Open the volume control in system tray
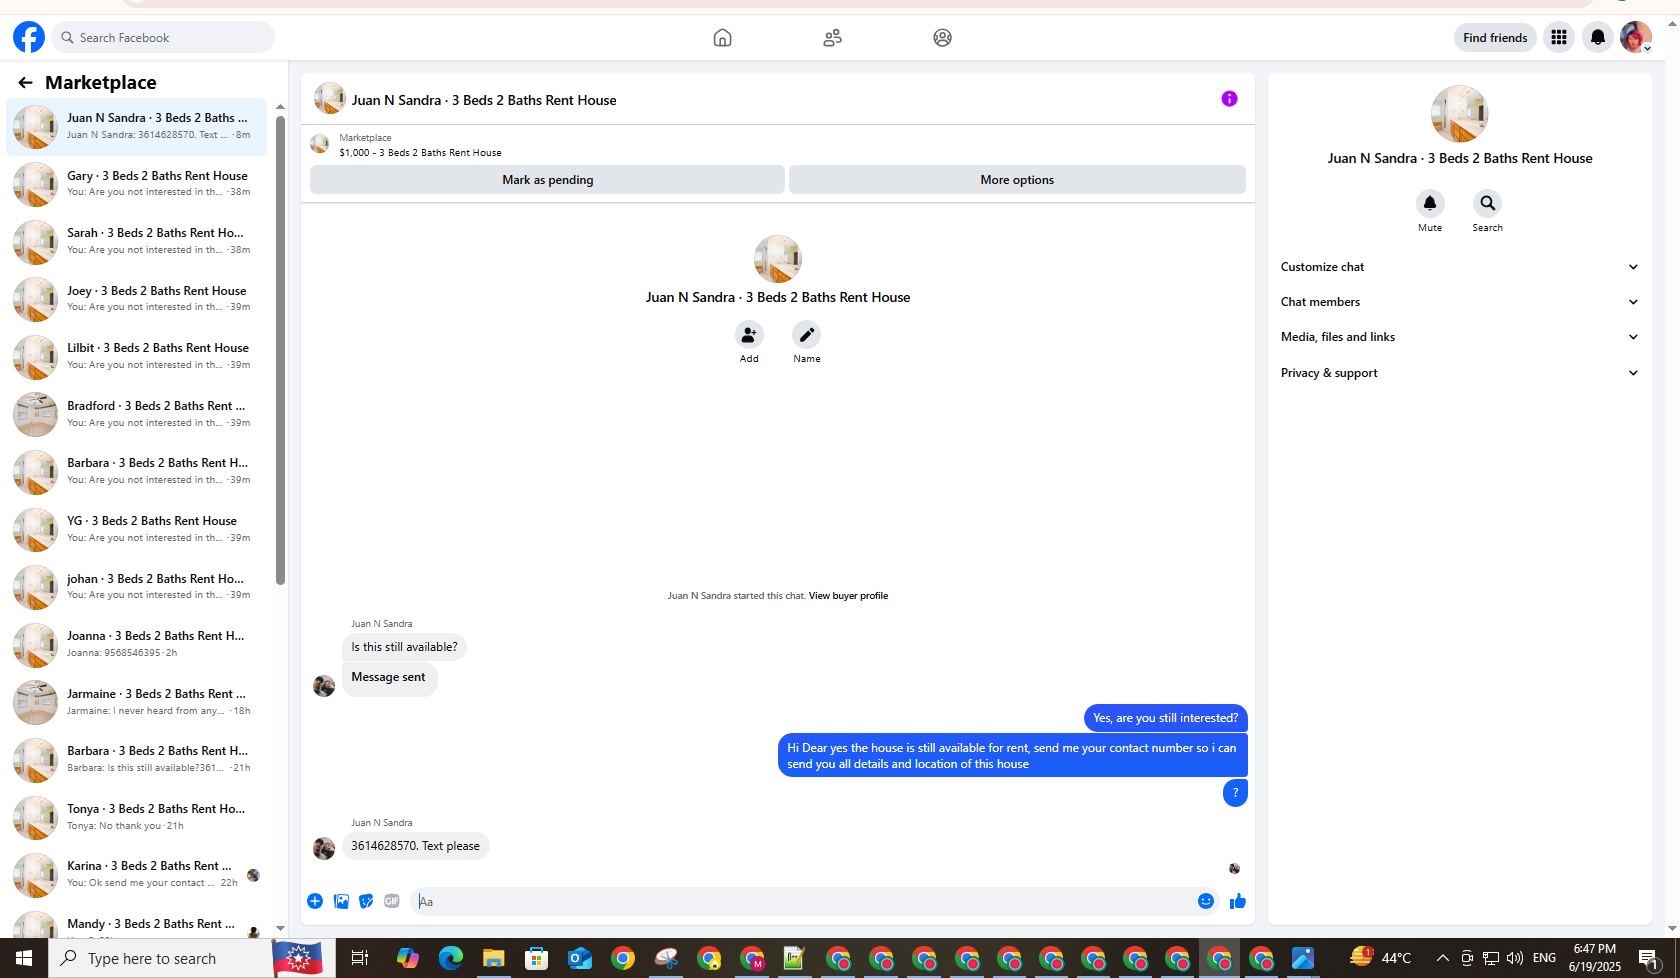1680x978 pixels. 1514,958
